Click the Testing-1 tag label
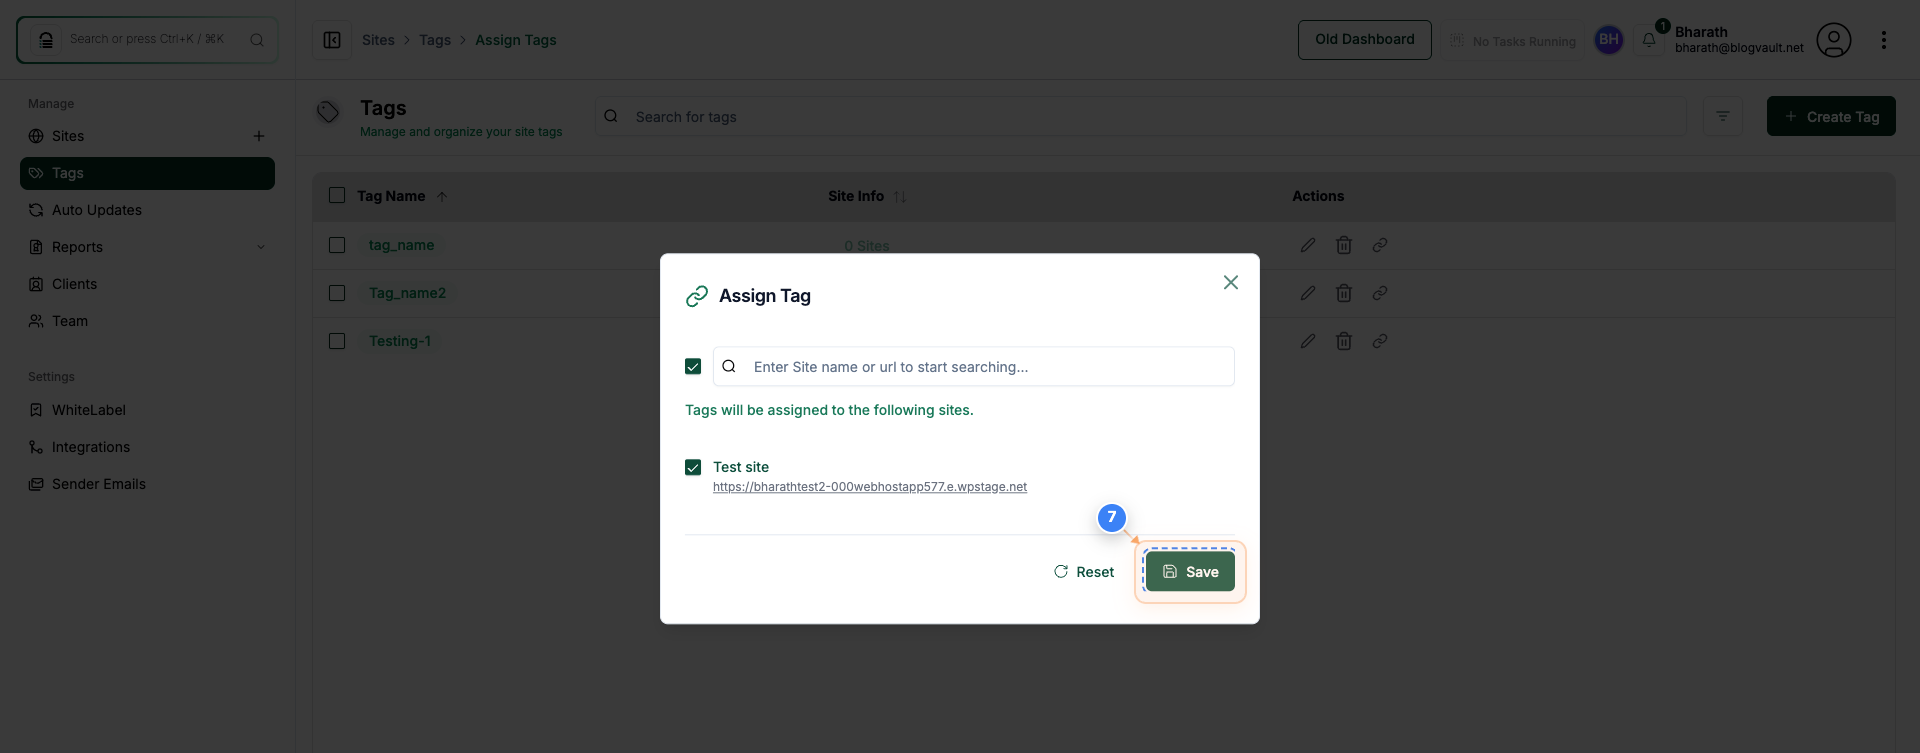1920x753 pixels. click(x=400, y=341)
